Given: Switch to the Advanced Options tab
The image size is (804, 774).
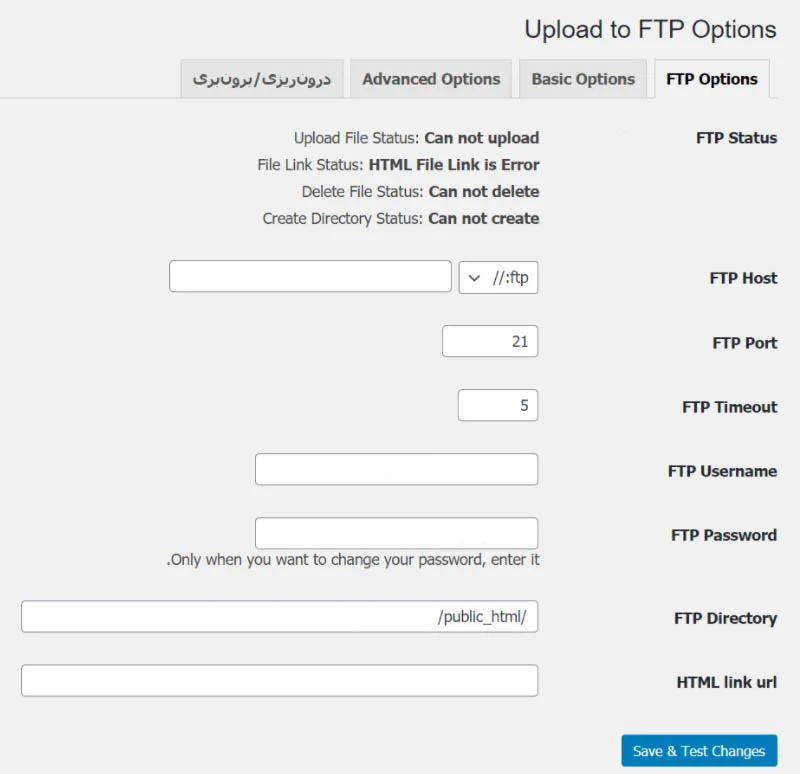Looking at the screenshot, I should click(431, 78).
